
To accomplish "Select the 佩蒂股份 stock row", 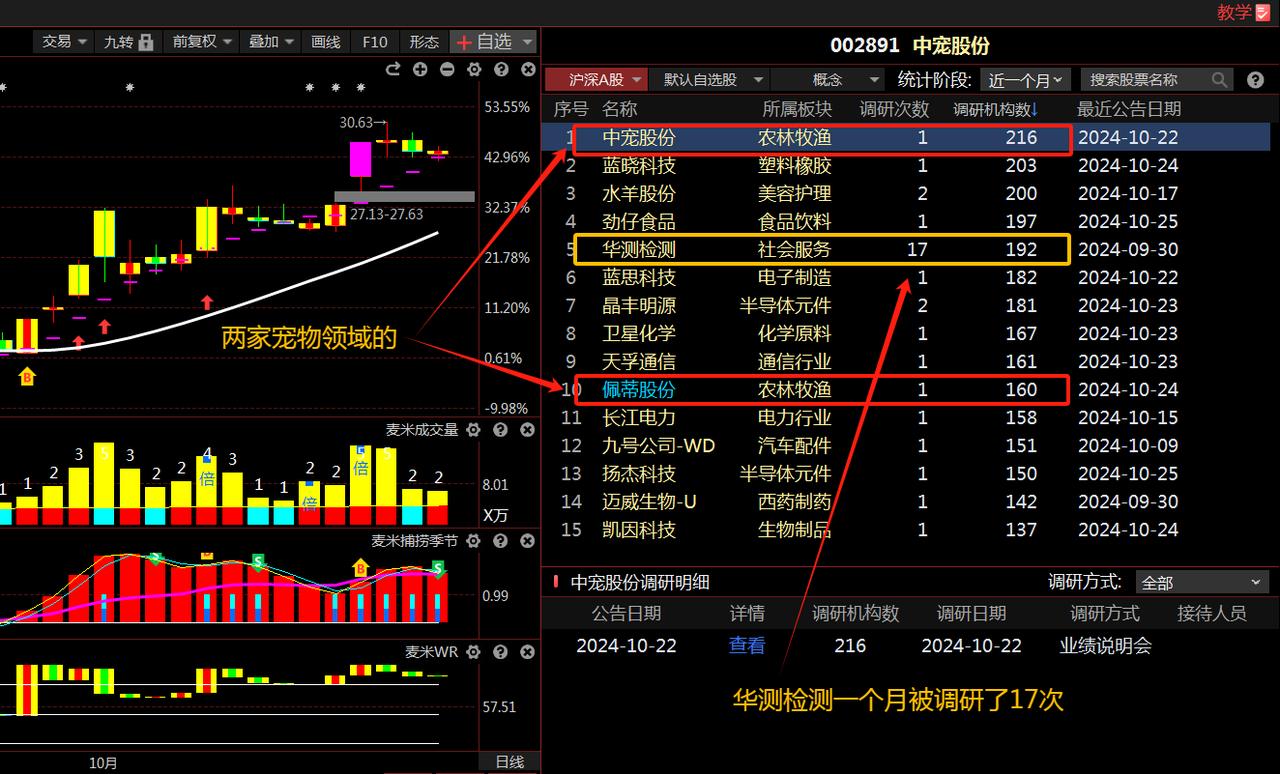I will tap(906, 390).
